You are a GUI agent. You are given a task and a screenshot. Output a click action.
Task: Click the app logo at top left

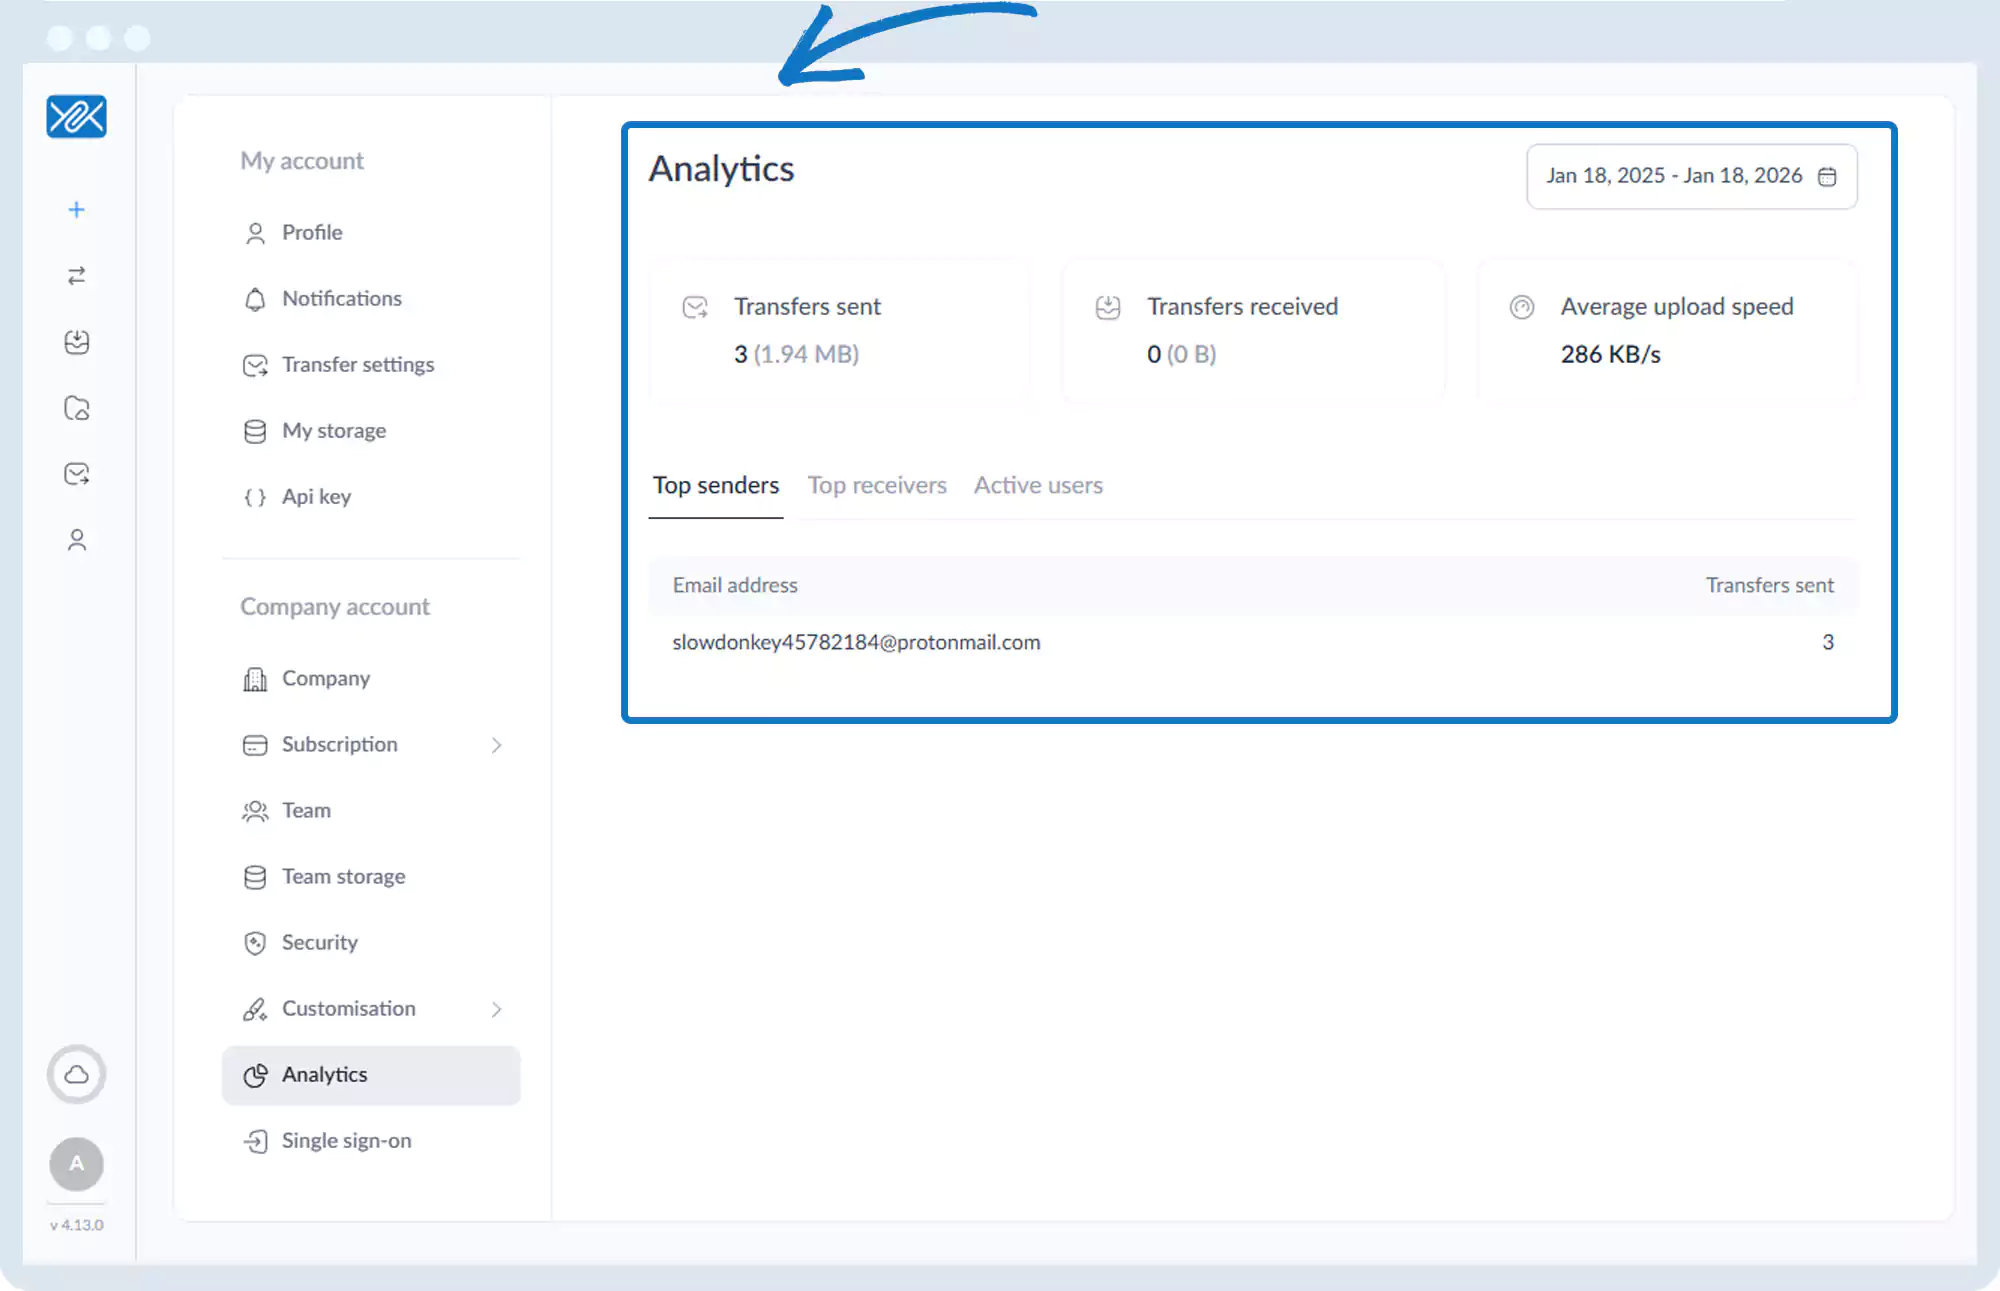click(x=76, y=117)
